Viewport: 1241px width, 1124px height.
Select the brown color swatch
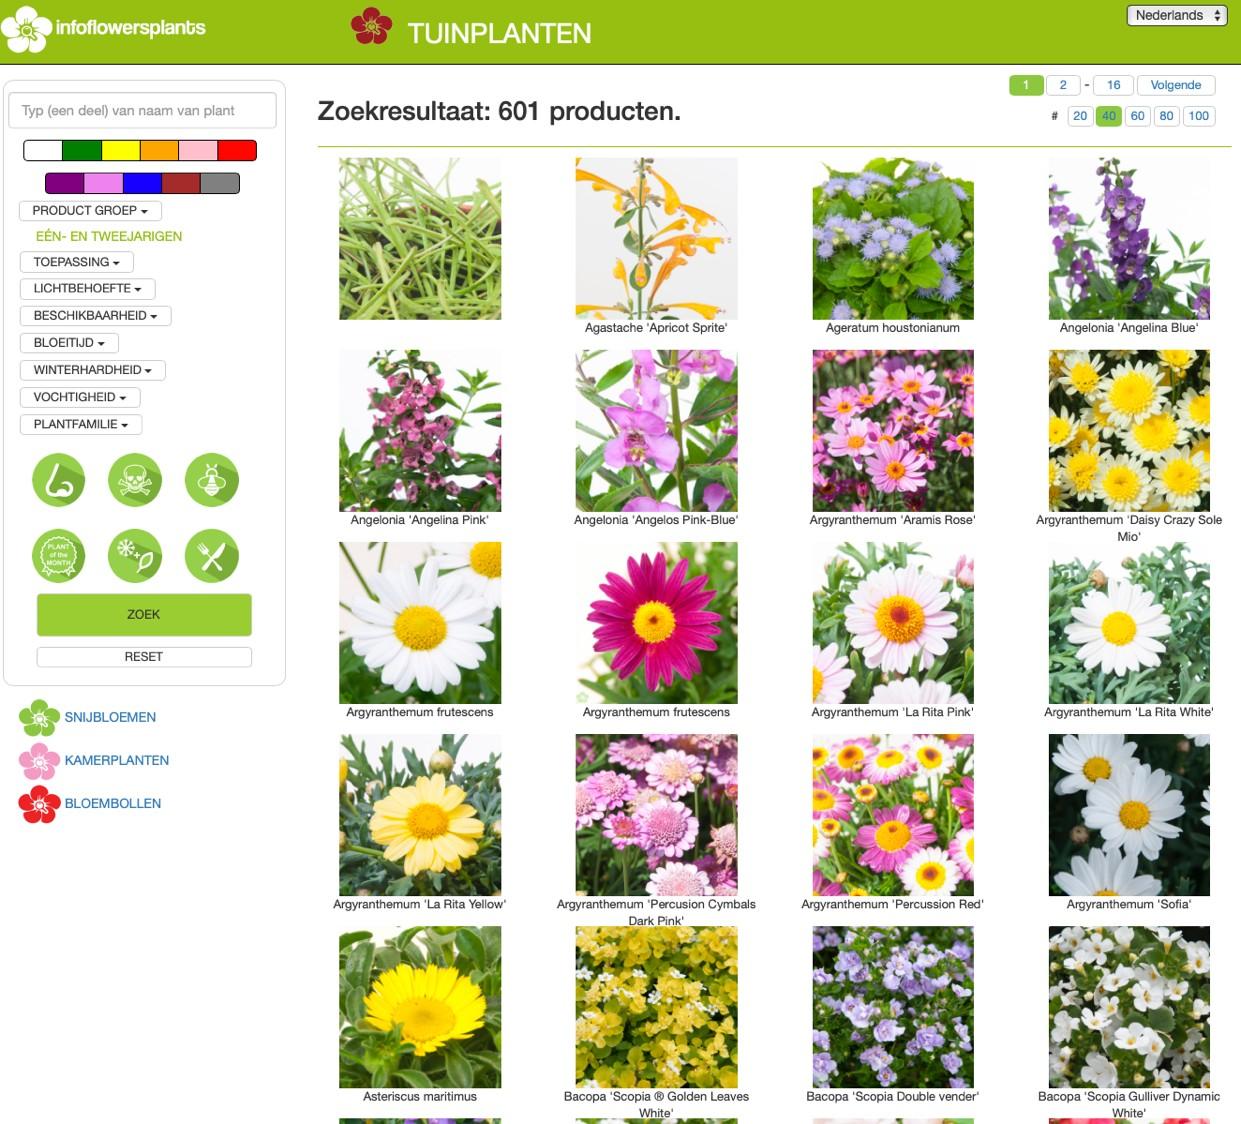coord(182,183)
